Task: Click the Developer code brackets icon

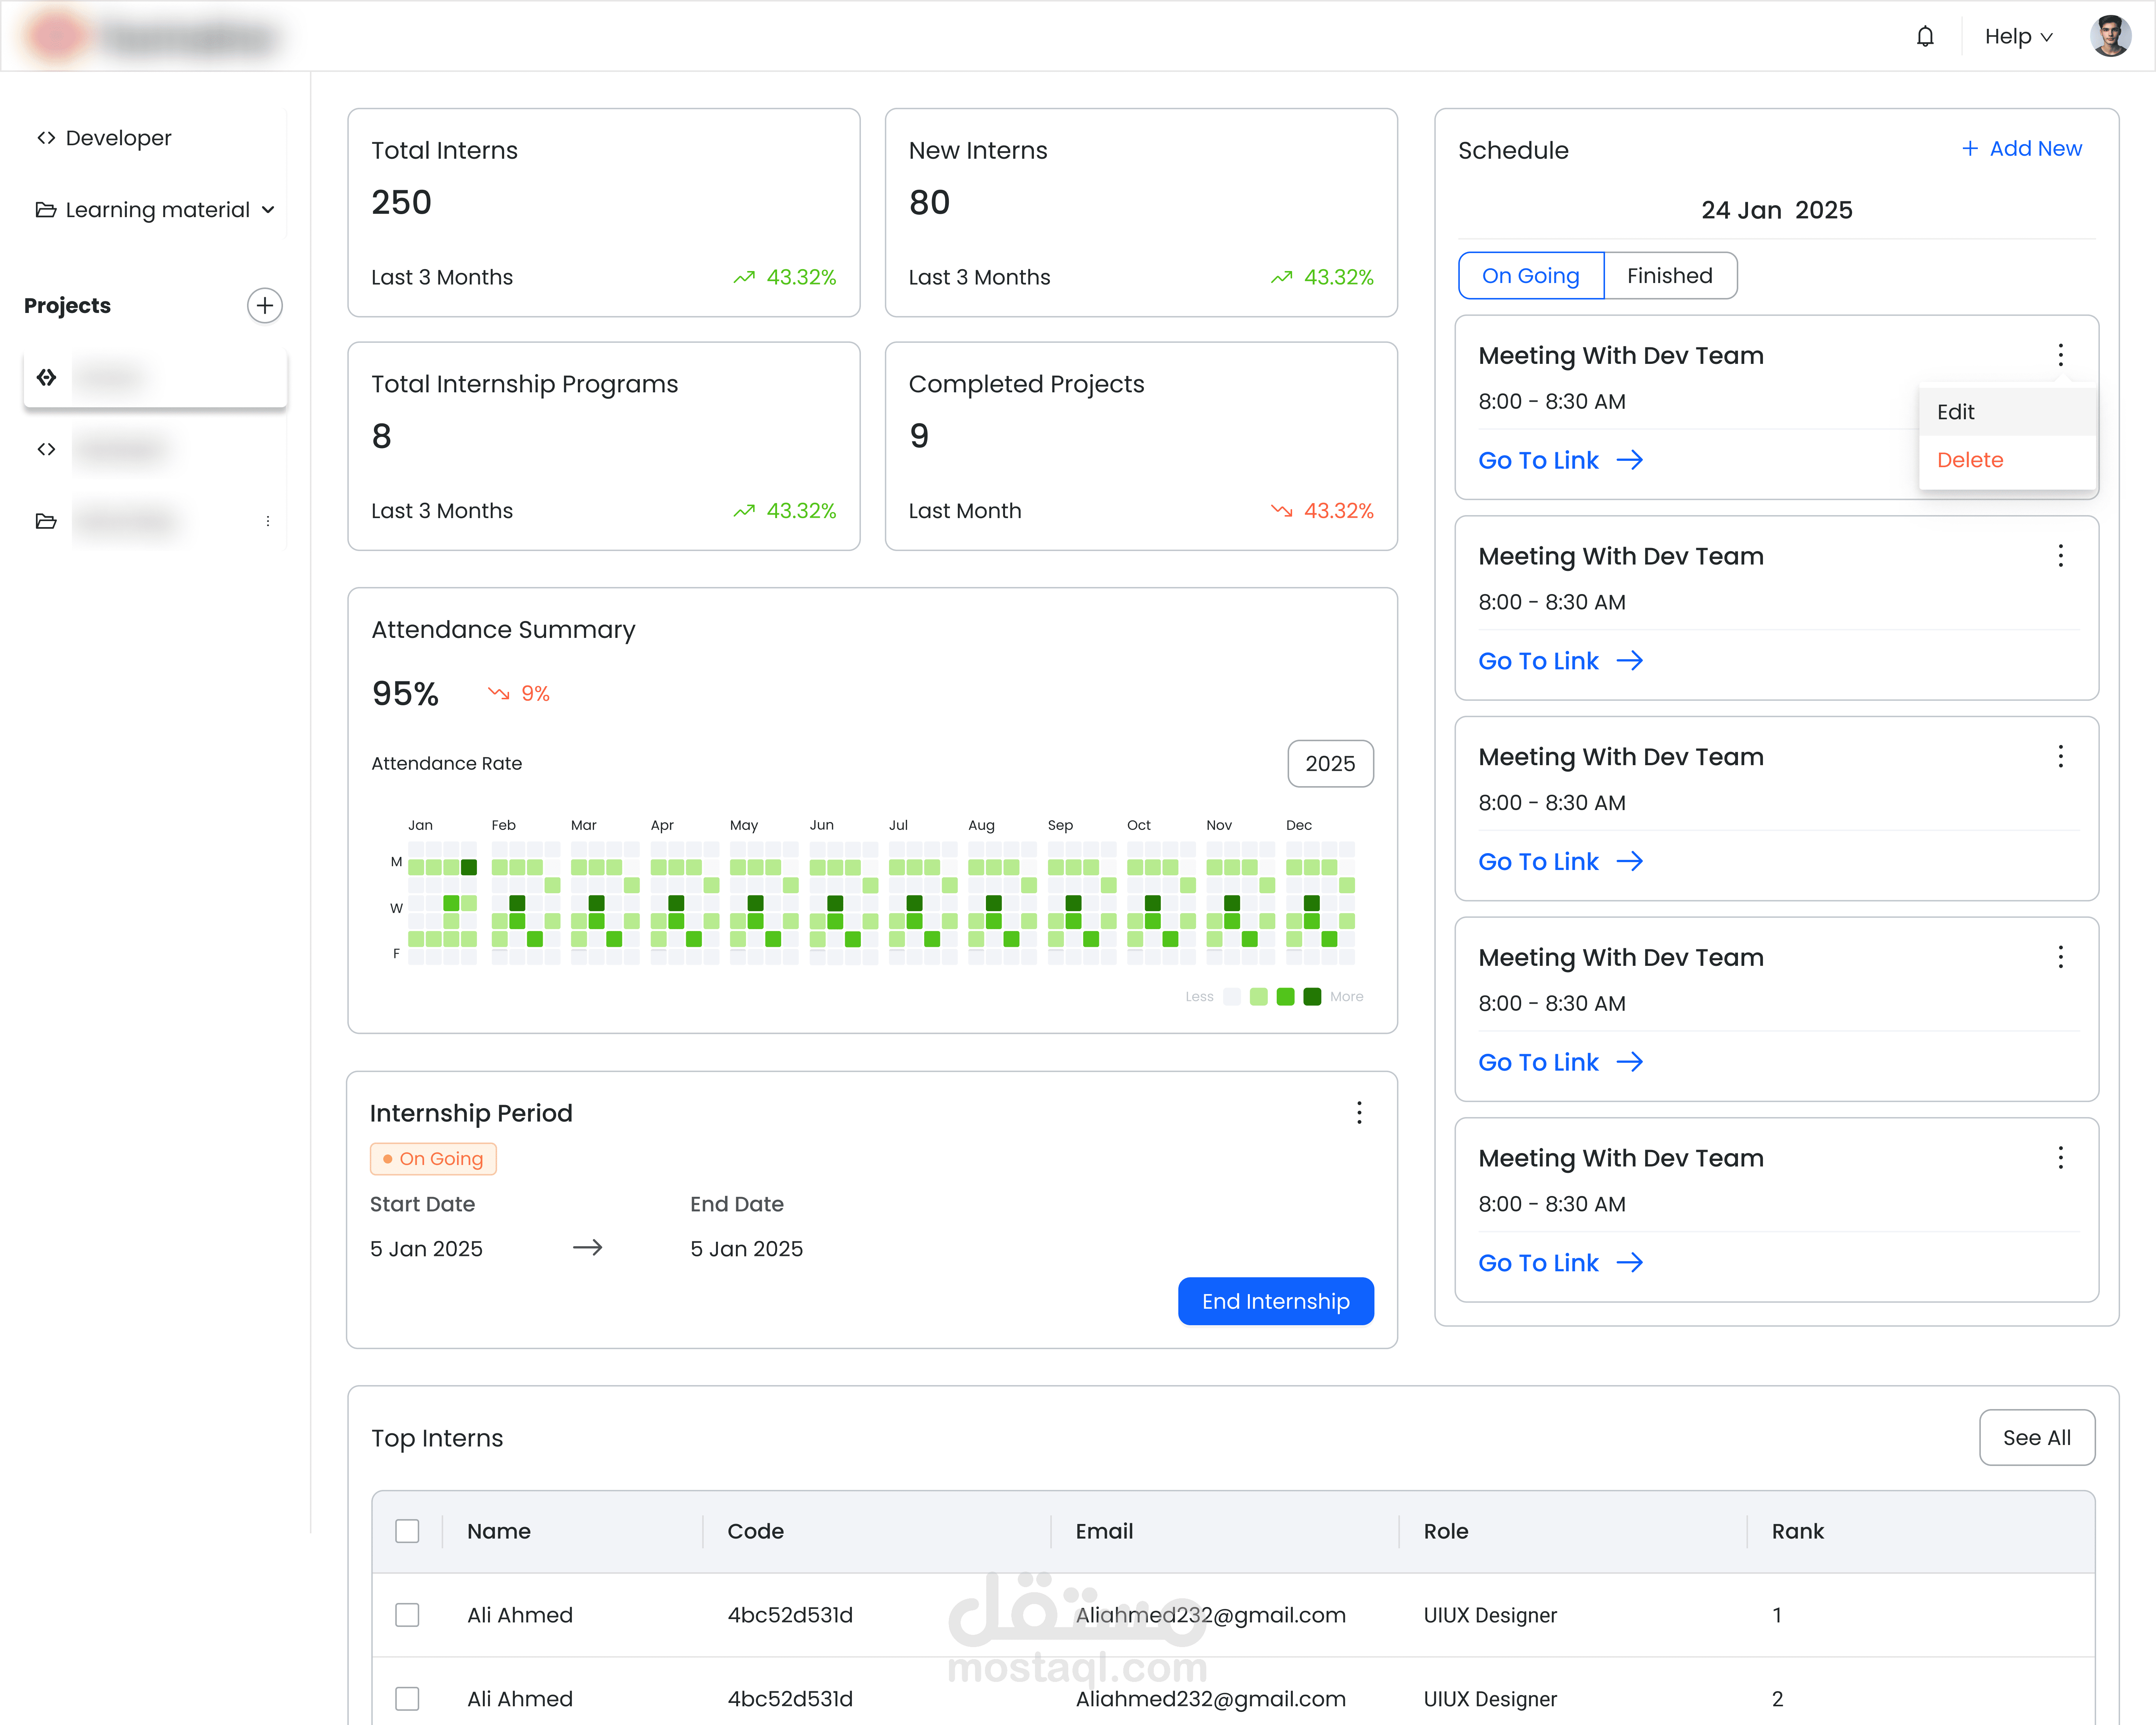Action: pyautogui.click(x=46, y=138)
